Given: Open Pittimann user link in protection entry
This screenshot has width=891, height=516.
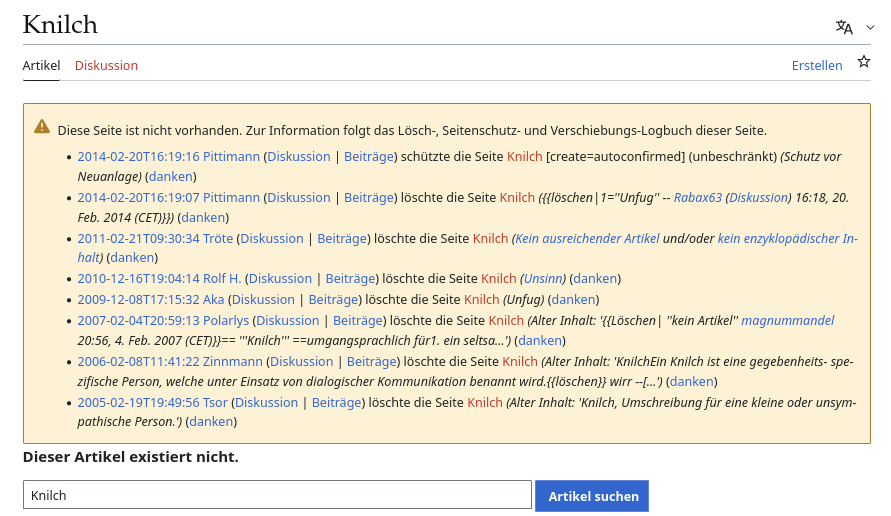Looking at the screenshot, I should click(231, 157).
